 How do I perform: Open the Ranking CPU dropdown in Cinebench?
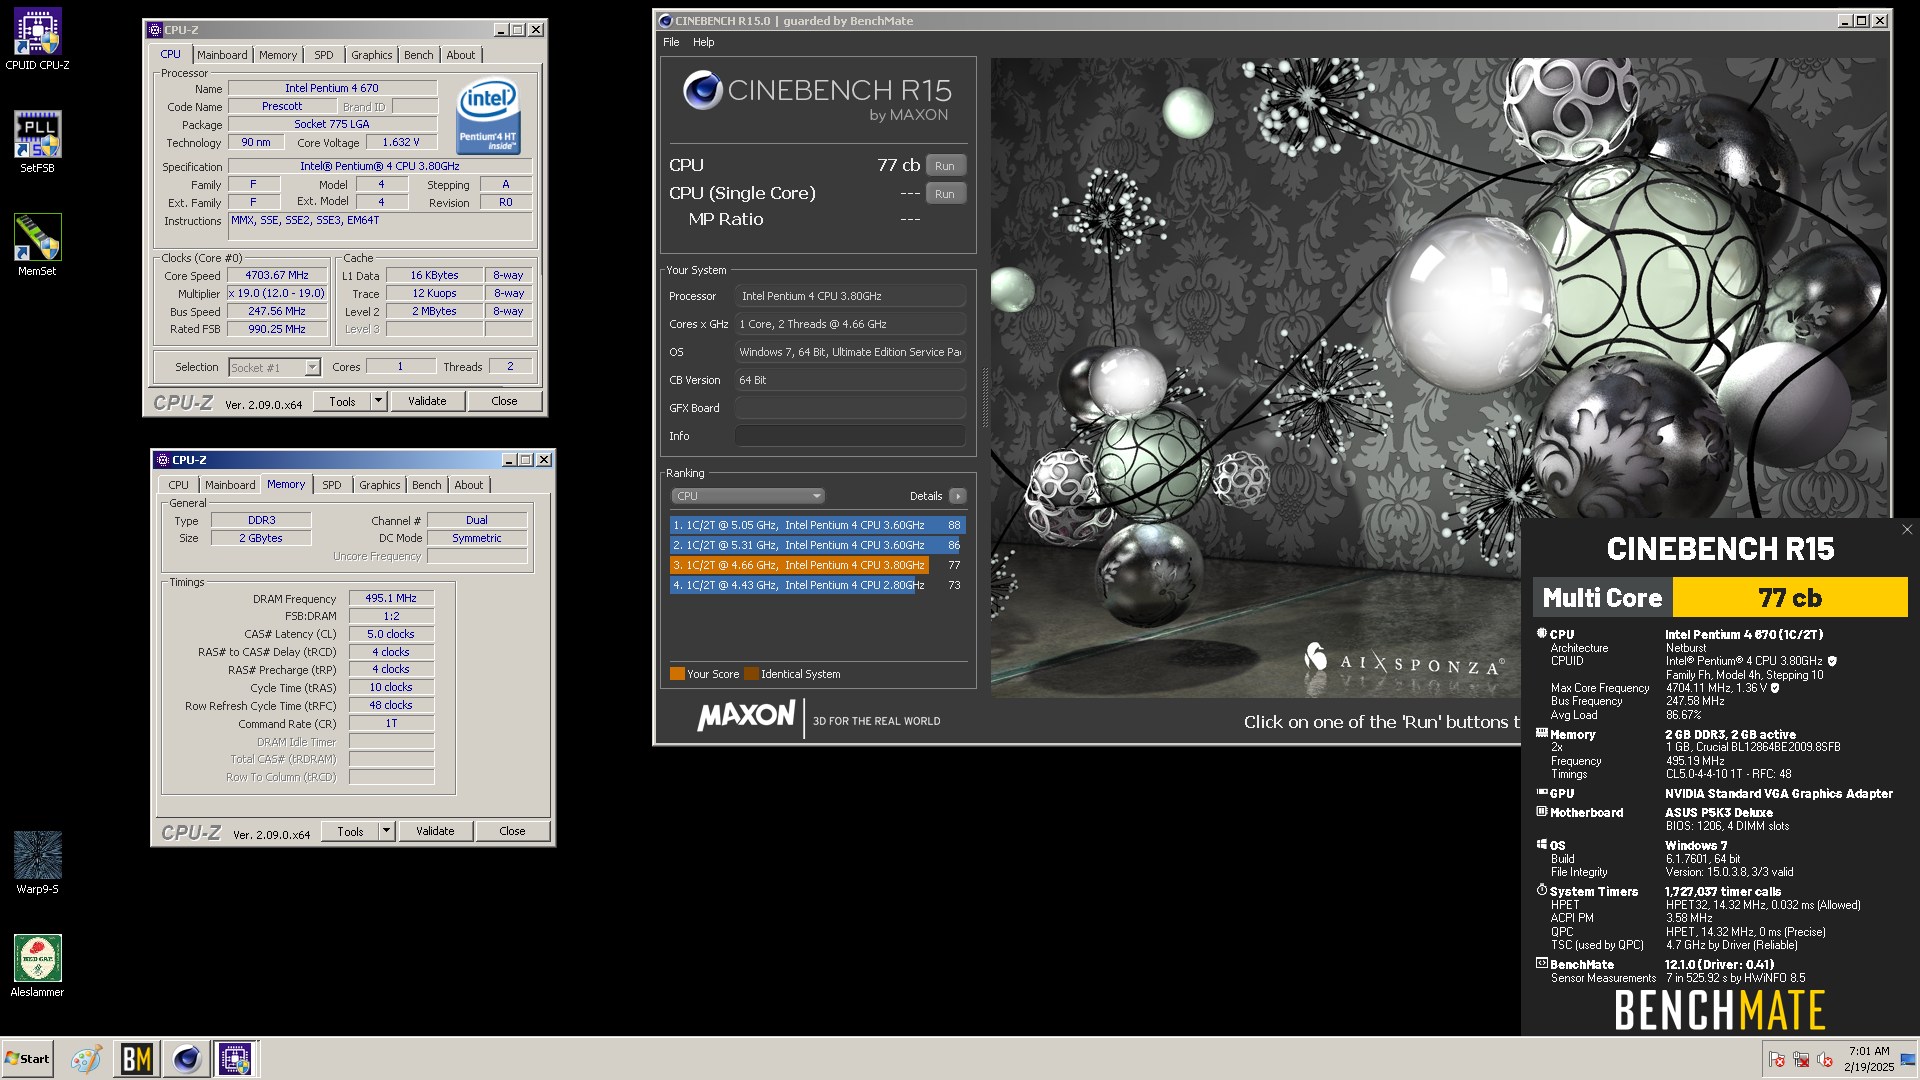point(748,496)
